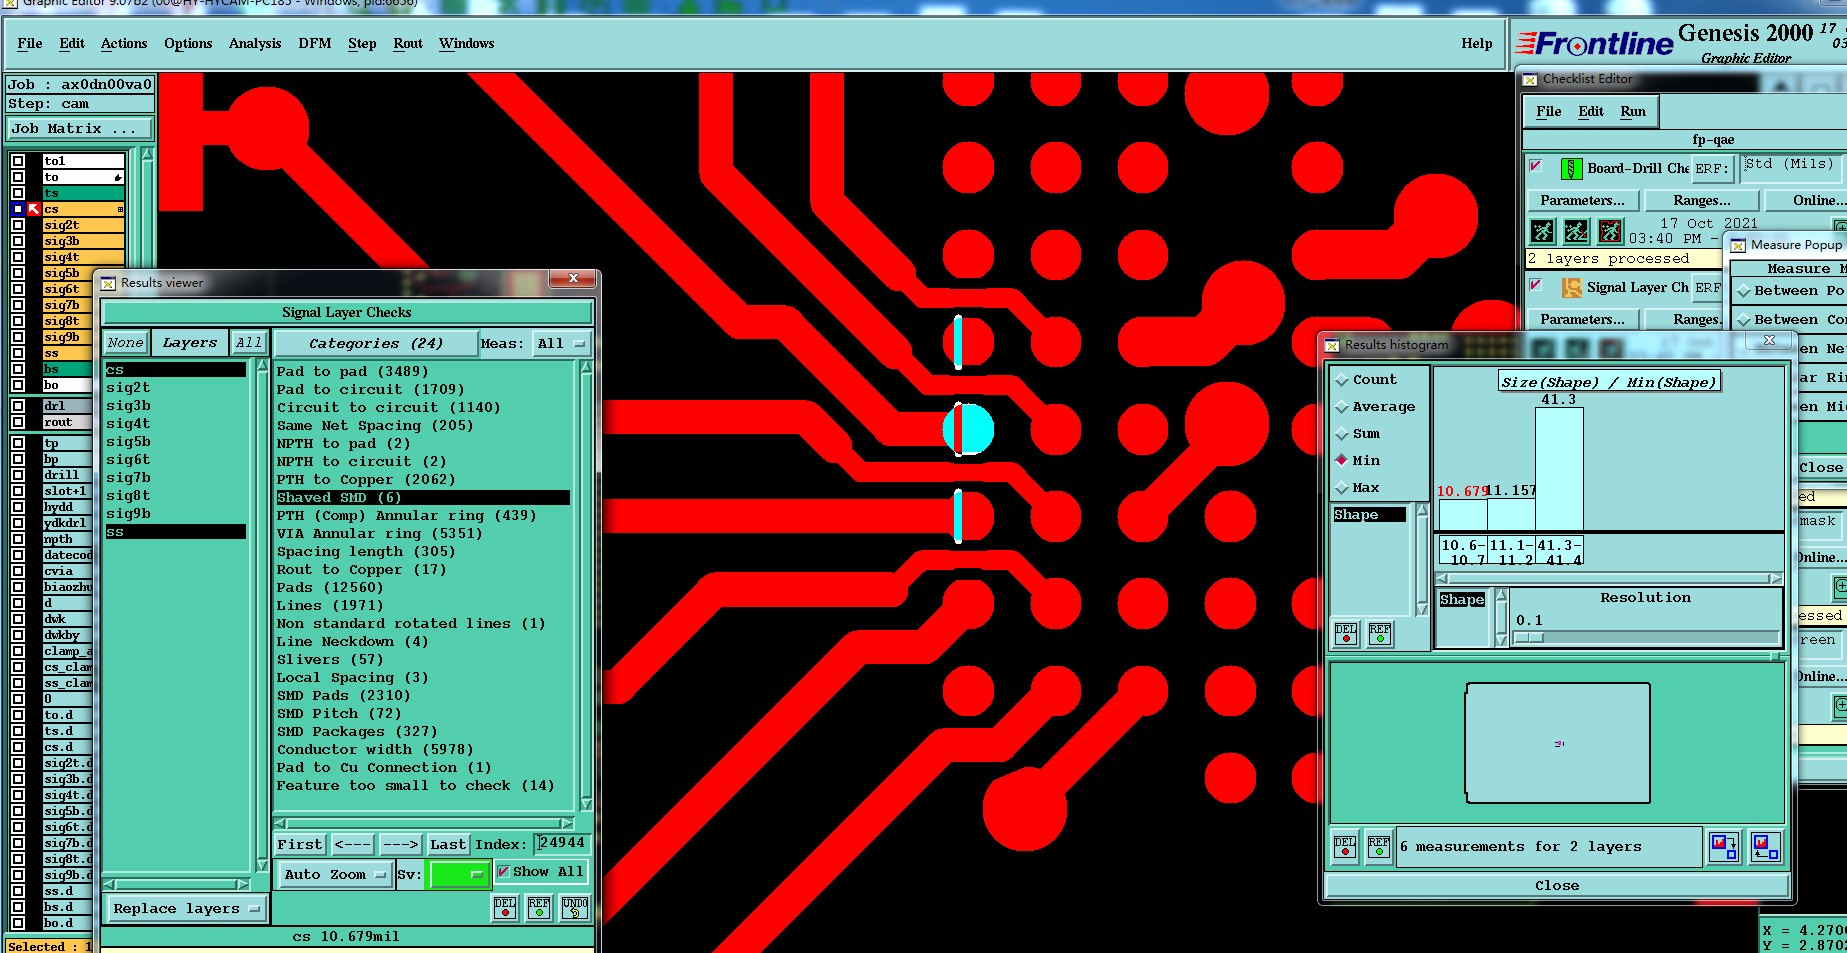The width and height of the screenshot is (1847, 953).
Task: Open the Actions menu
Action: point(124,44)
